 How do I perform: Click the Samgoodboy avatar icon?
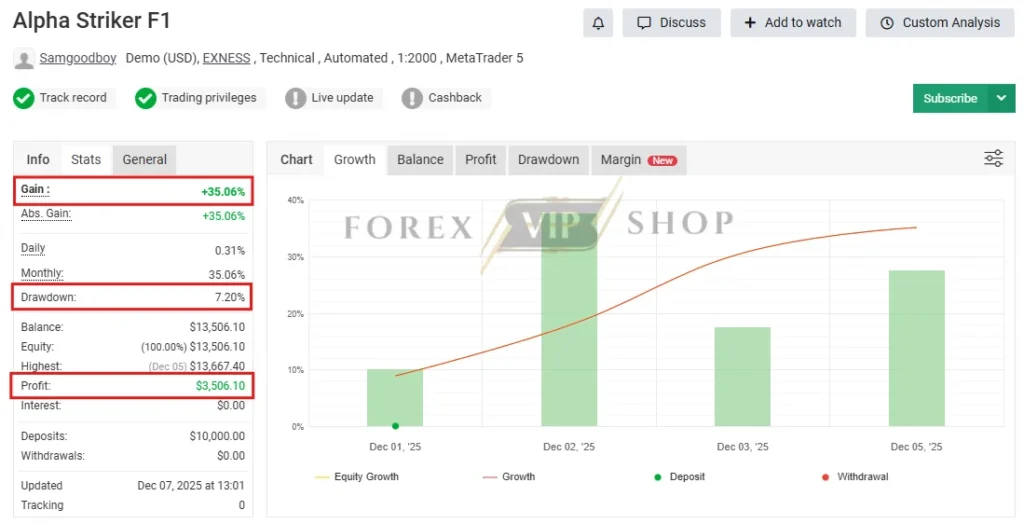click(x=24, y=59)
